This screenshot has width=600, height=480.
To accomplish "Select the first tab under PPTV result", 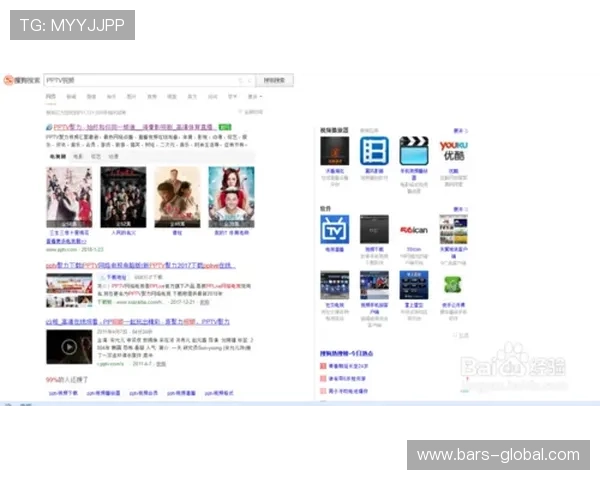I will click(x=58, y=156).
